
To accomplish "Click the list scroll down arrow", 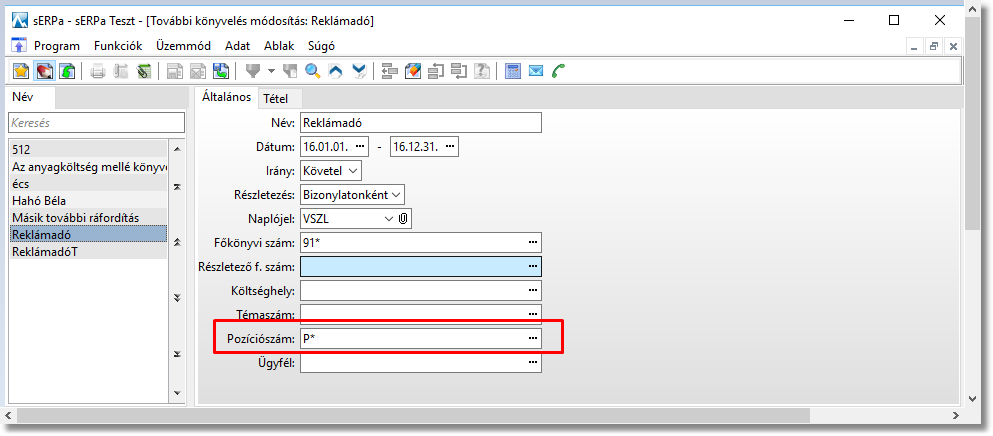I will [x=177, y=392].
